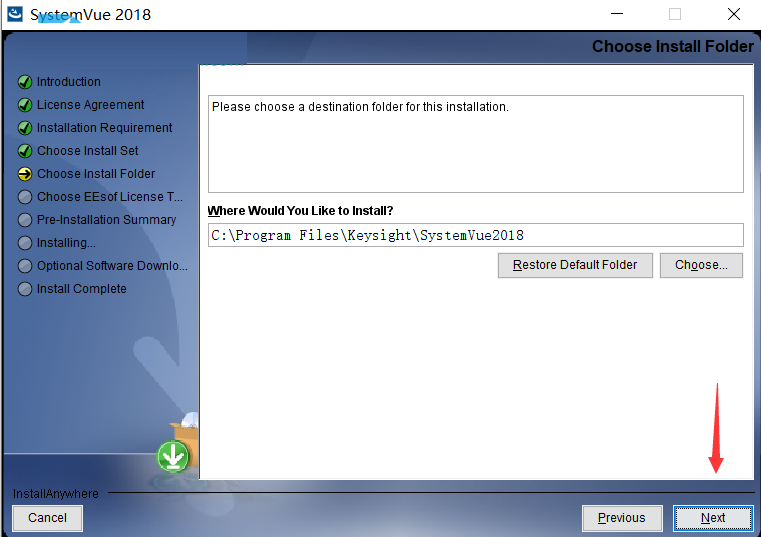
Task: Click Restore Default Folder button
Action: pos(575,265)
